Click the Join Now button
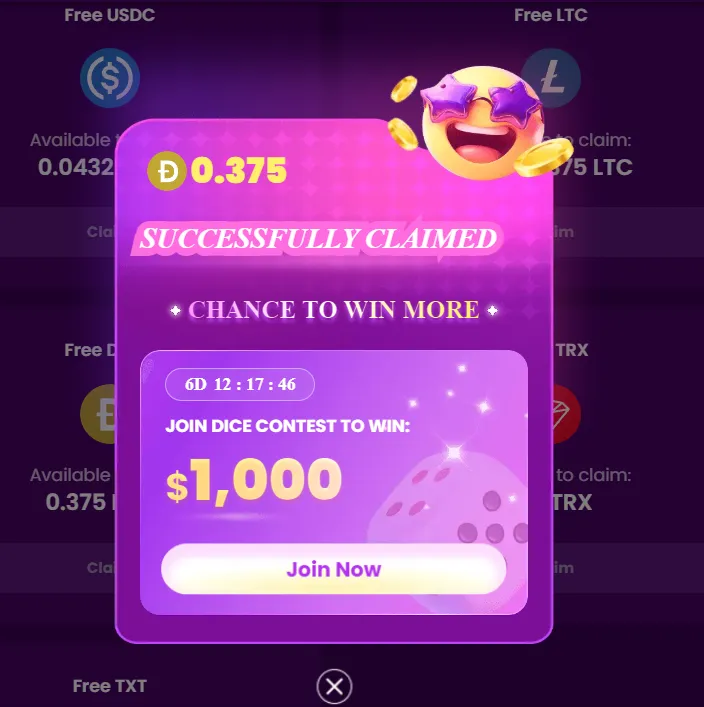 pyautogui.click(x=333, y=569)
